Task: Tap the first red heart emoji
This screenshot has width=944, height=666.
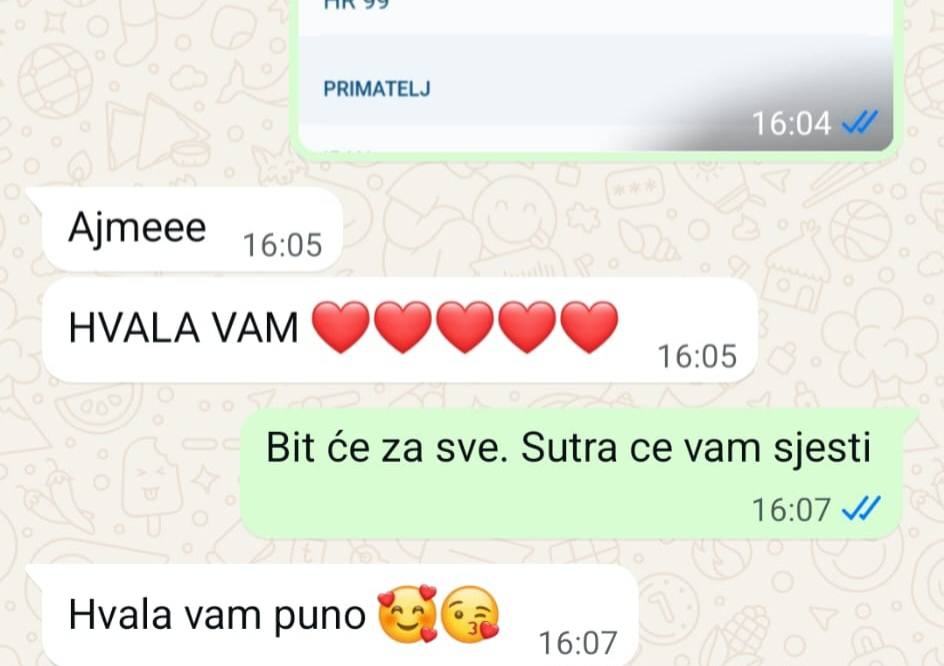Action: click(341, 326)
